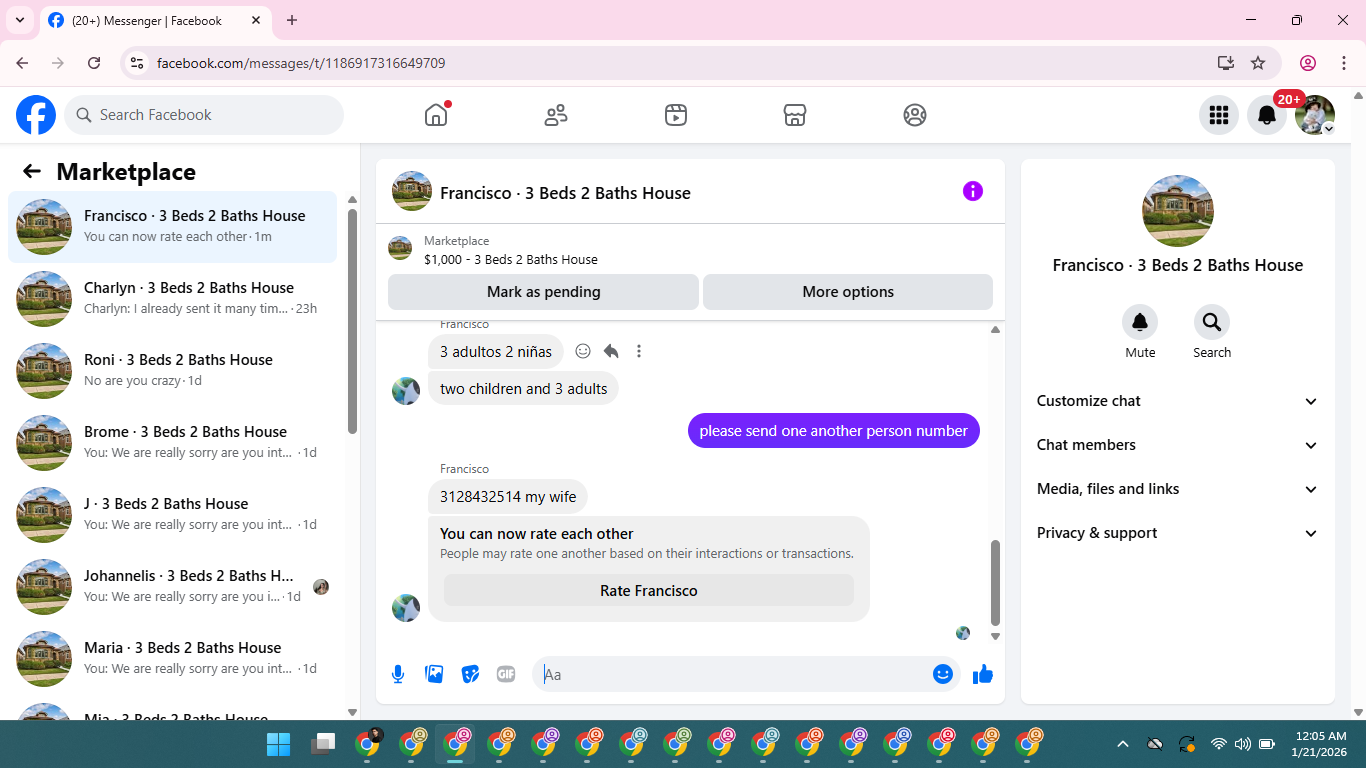Open the house thumbnail in the right panel
Viewport: 1366px width, 768px height.
[1178, 211]
